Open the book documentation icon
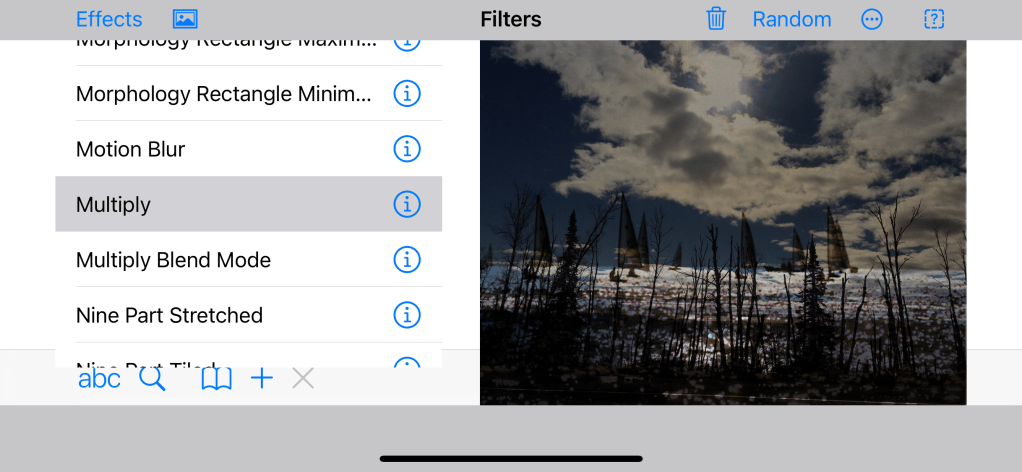Viewport: 1022px width, 472px height. click(x=216, y=379)
